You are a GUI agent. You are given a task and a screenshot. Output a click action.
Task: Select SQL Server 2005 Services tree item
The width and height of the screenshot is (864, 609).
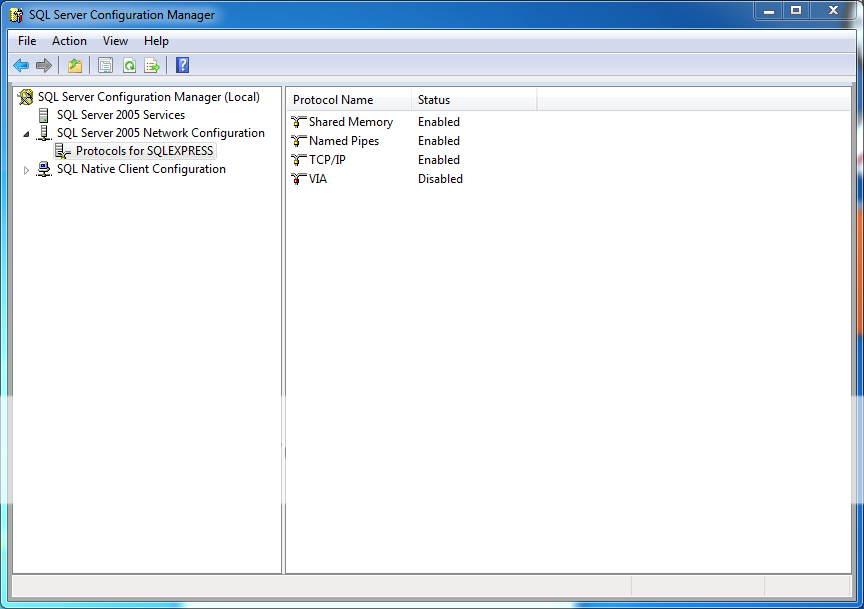coord(121,115)
